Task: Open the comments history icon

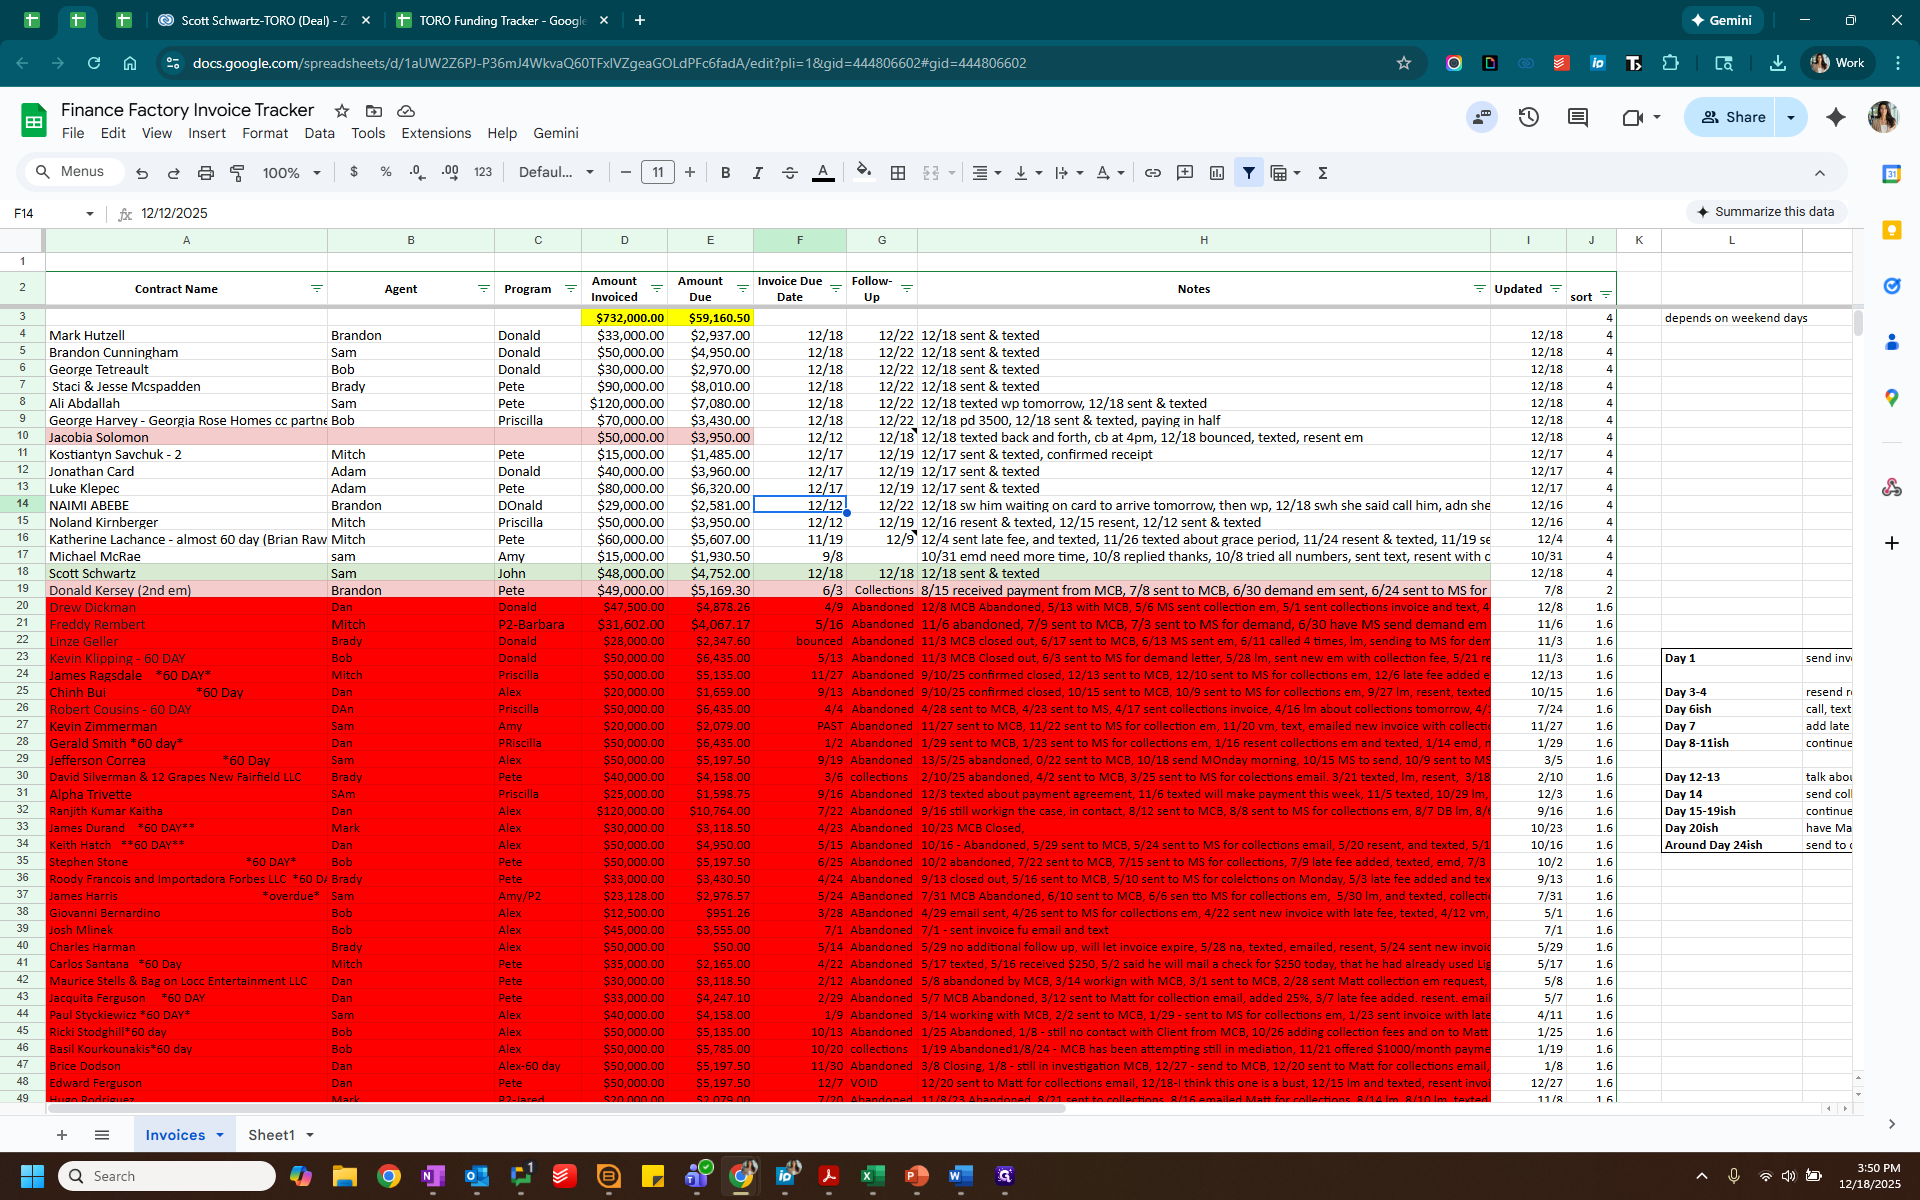Action: pyautogui.click(x=1578, y=117)
